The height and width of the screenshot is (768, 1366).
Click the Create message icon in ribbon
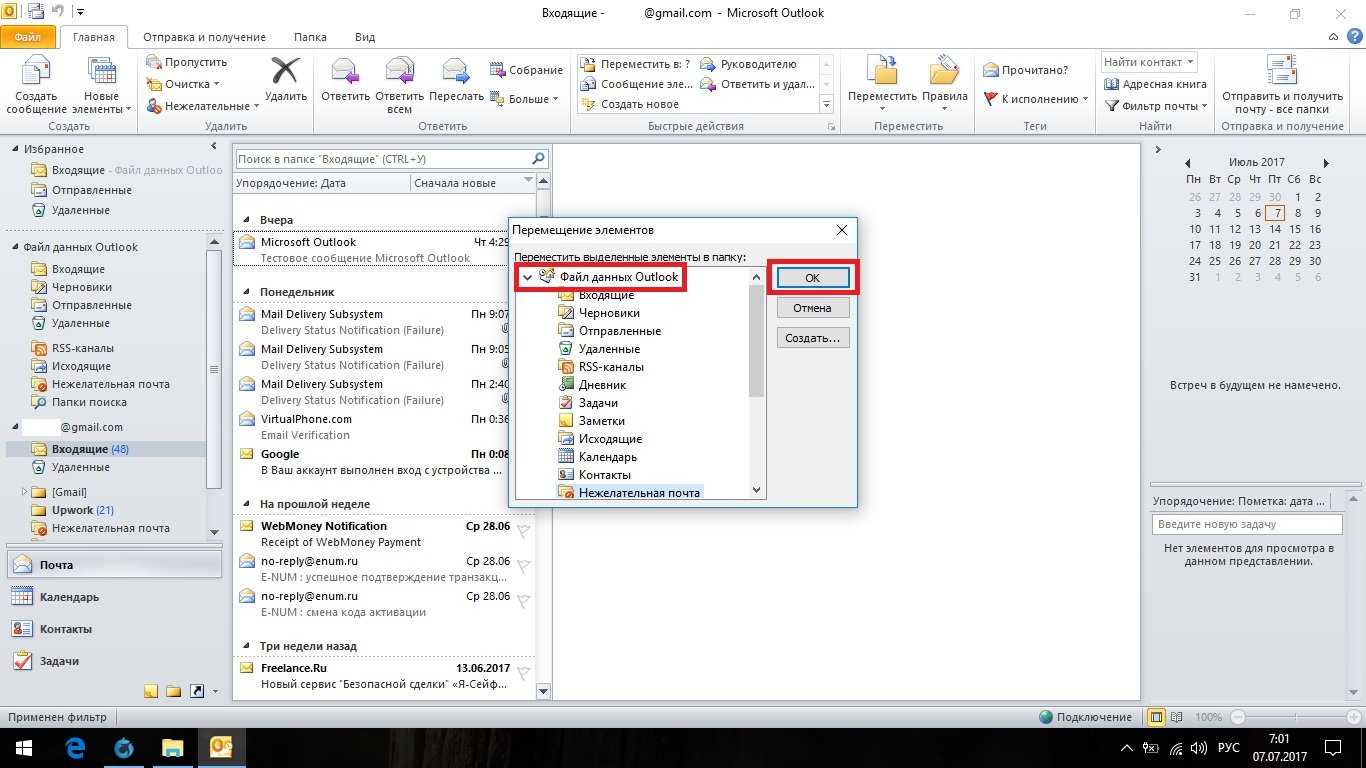click(x=36, y=72)
